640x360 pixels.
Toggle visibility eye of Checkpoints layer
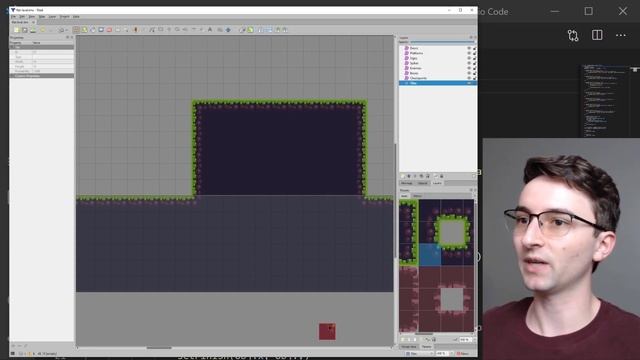pos(469,78)
